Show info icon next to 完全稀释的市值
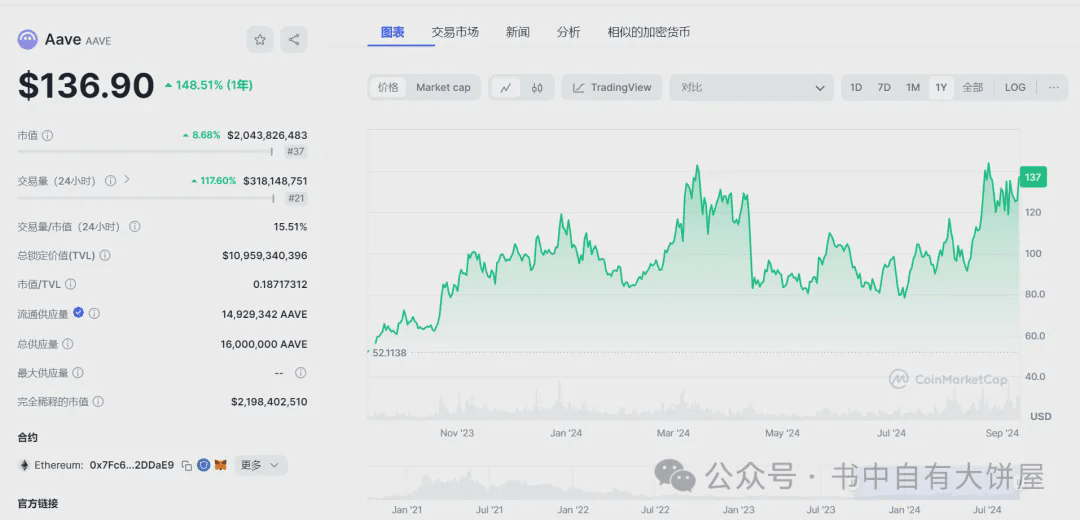Viewport: 1080px width, 520px height. click(98, 402)
